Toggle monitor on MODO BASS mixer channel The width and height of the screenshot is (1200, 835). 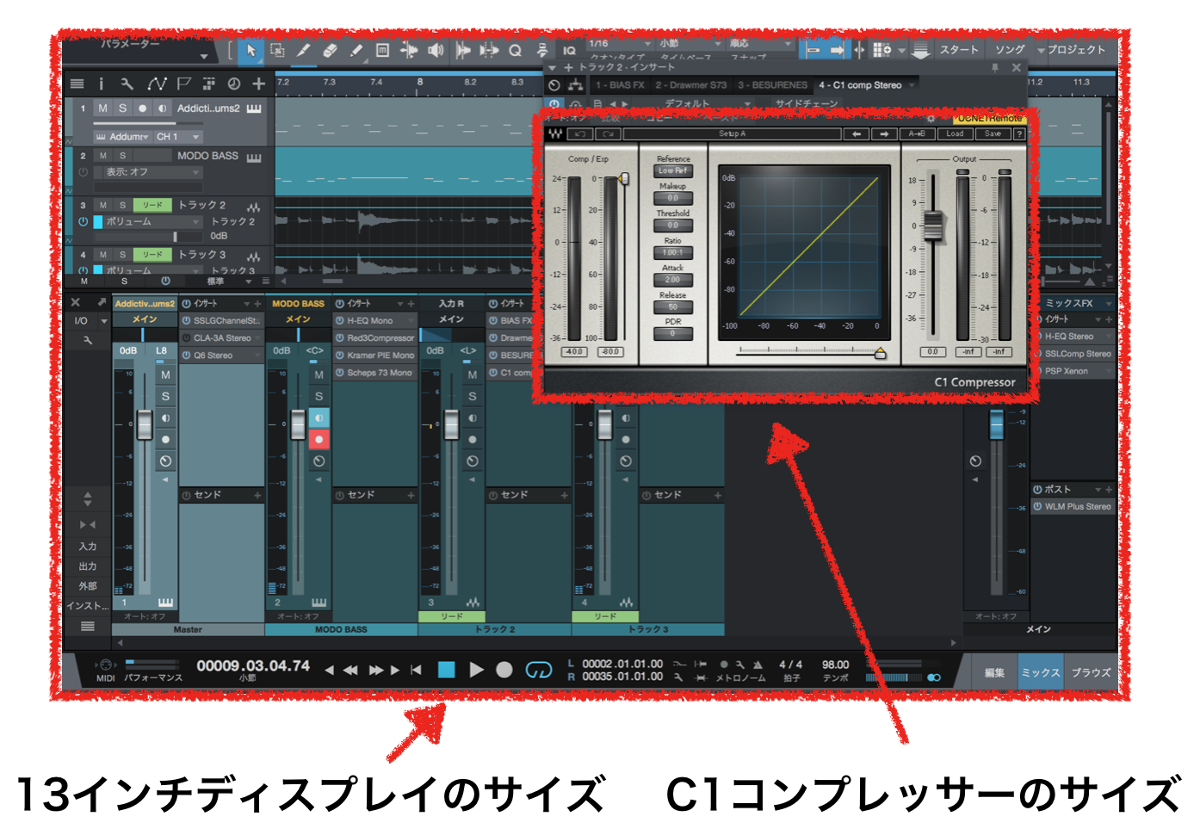pyautogui.click(x=318, y=418)
